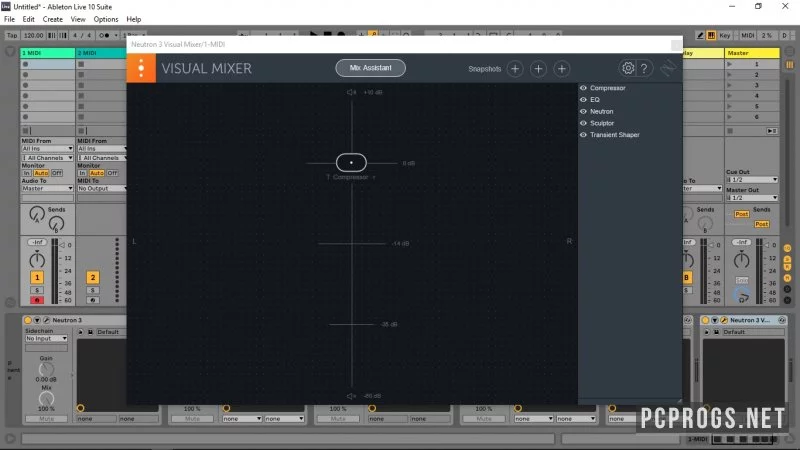Open the Create menu
Viewport: 800px width, 450px height.
tap(53, 19)
